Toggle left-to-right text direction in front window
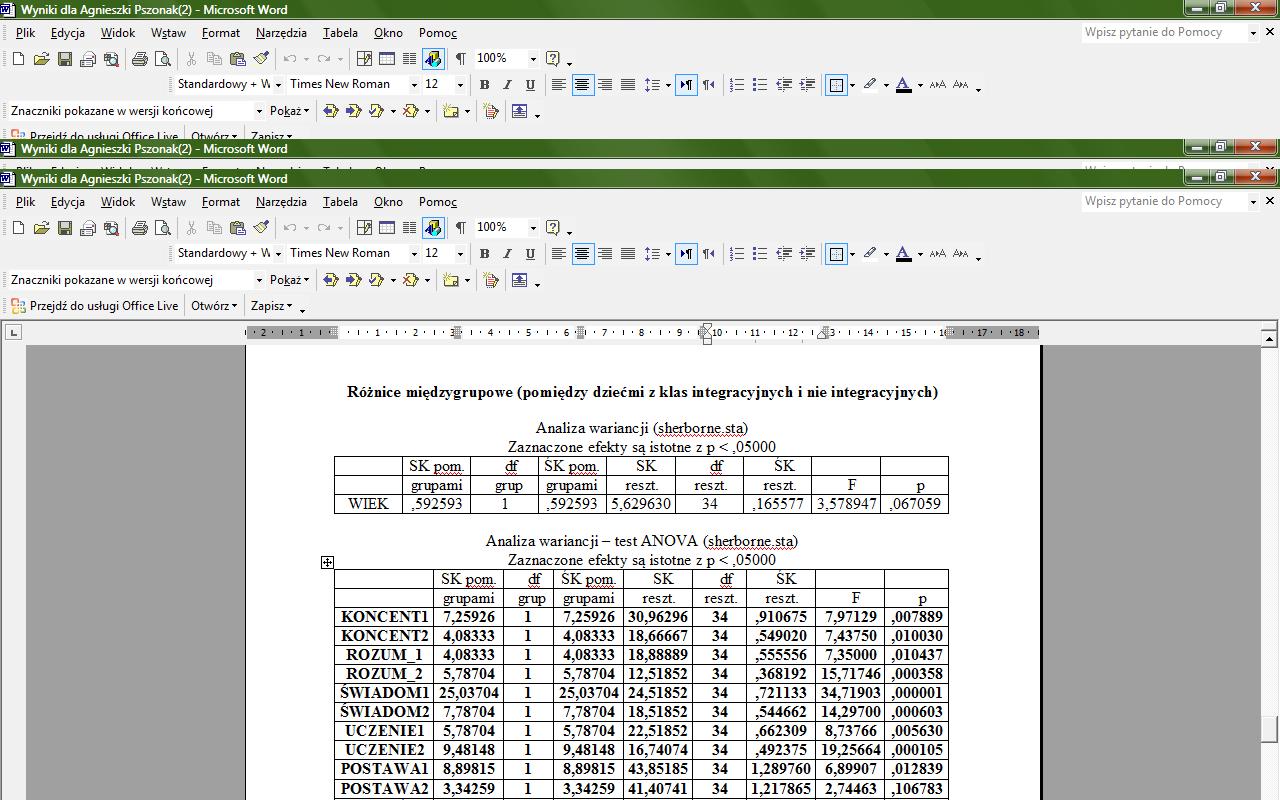This screenshot has width=1280, height=800. click(686, 254)
